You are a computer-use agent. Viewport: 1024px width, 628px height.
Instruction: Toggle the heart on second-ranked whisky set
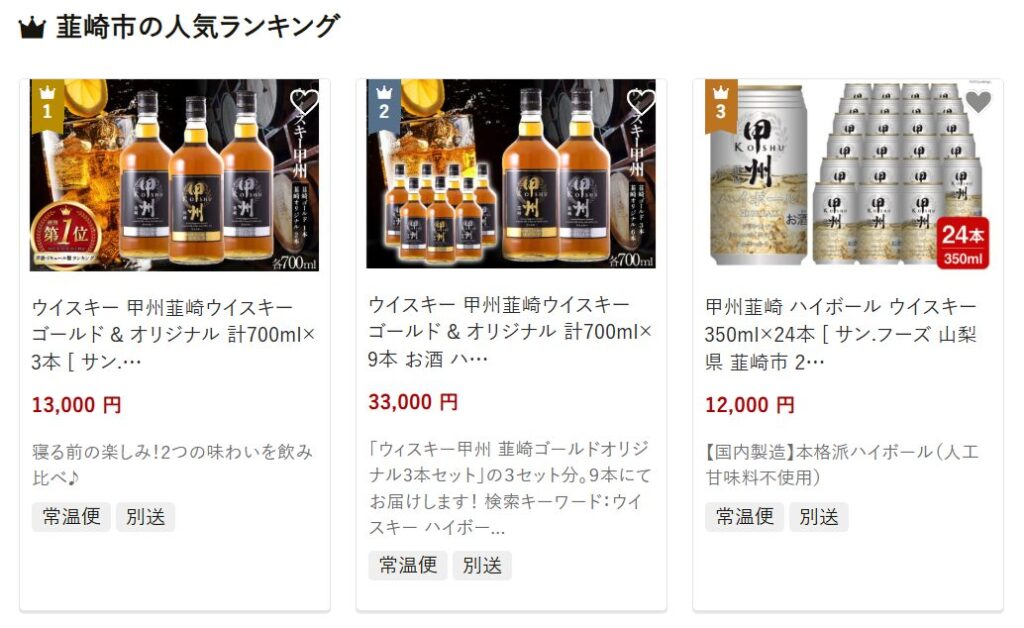click(x=641, y=102)
